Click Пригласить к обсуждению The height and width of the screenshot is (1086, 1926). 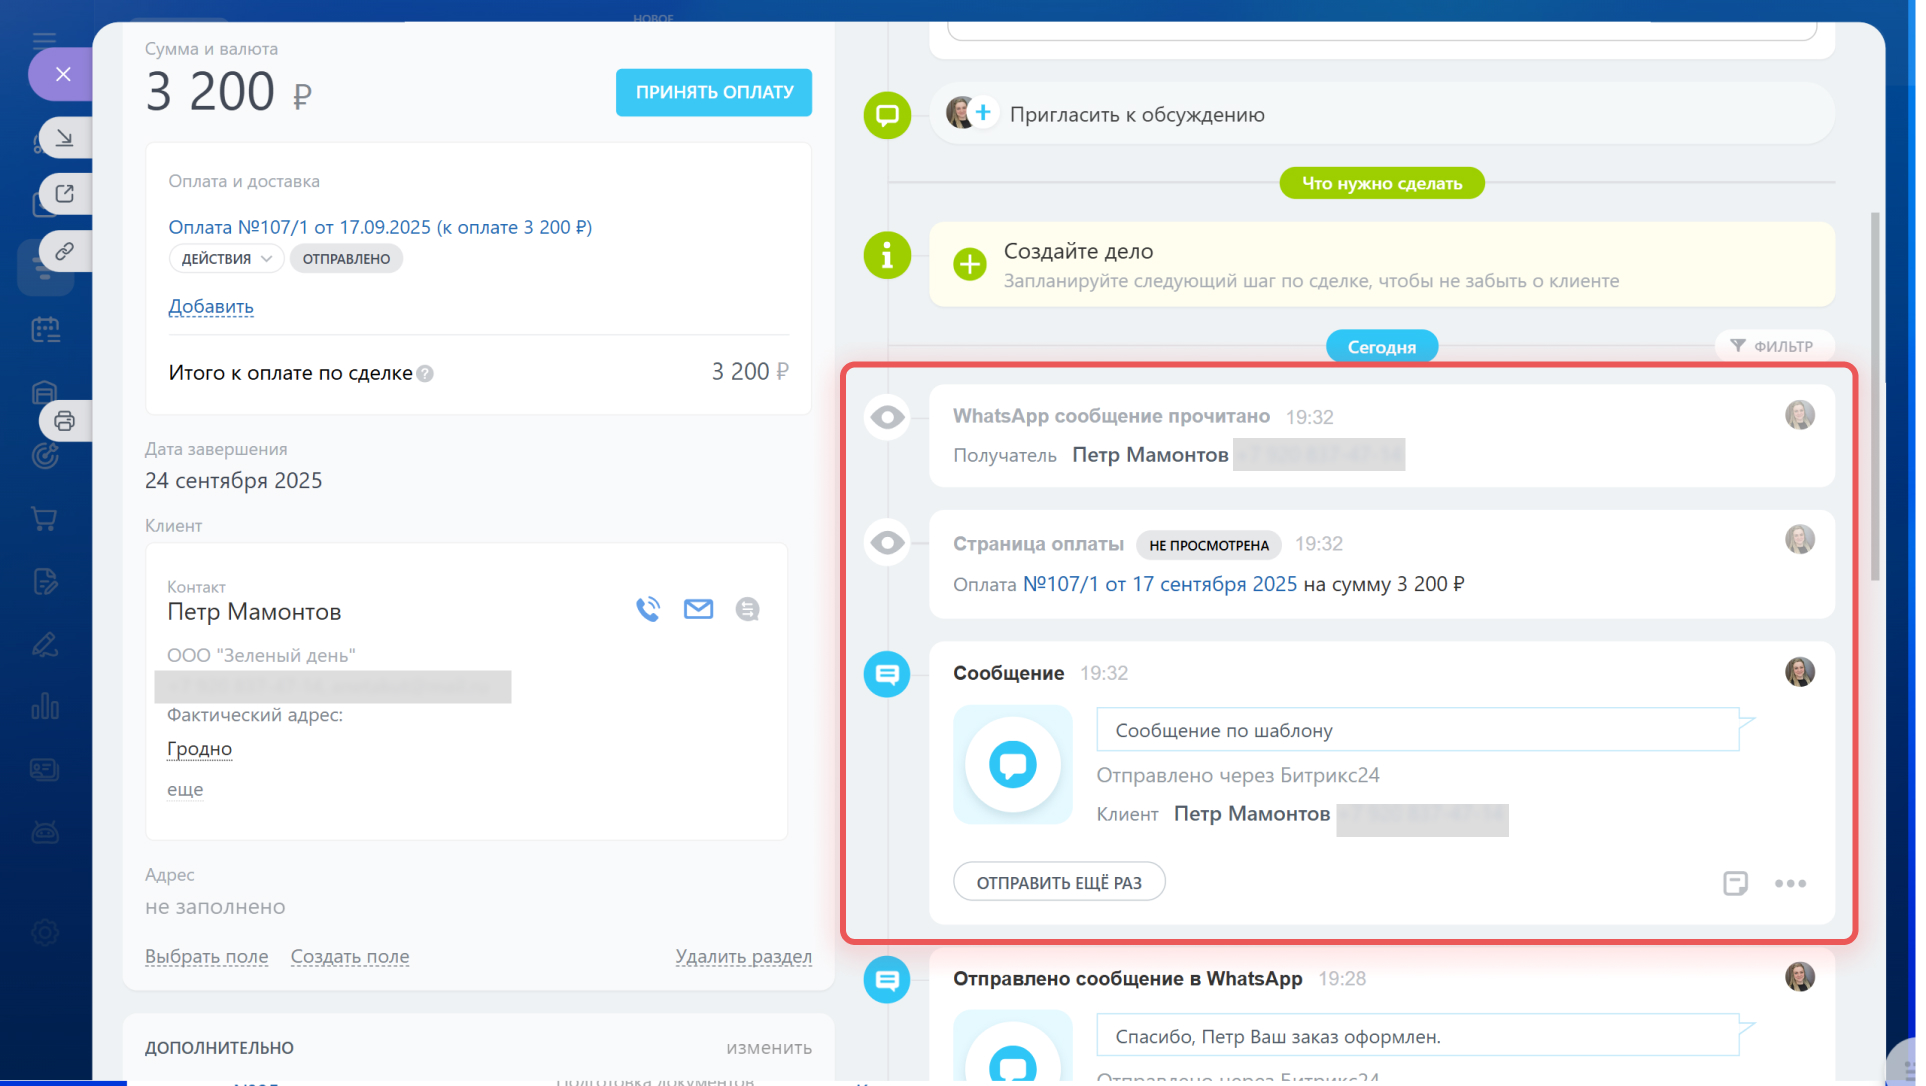coord(1137,115)
